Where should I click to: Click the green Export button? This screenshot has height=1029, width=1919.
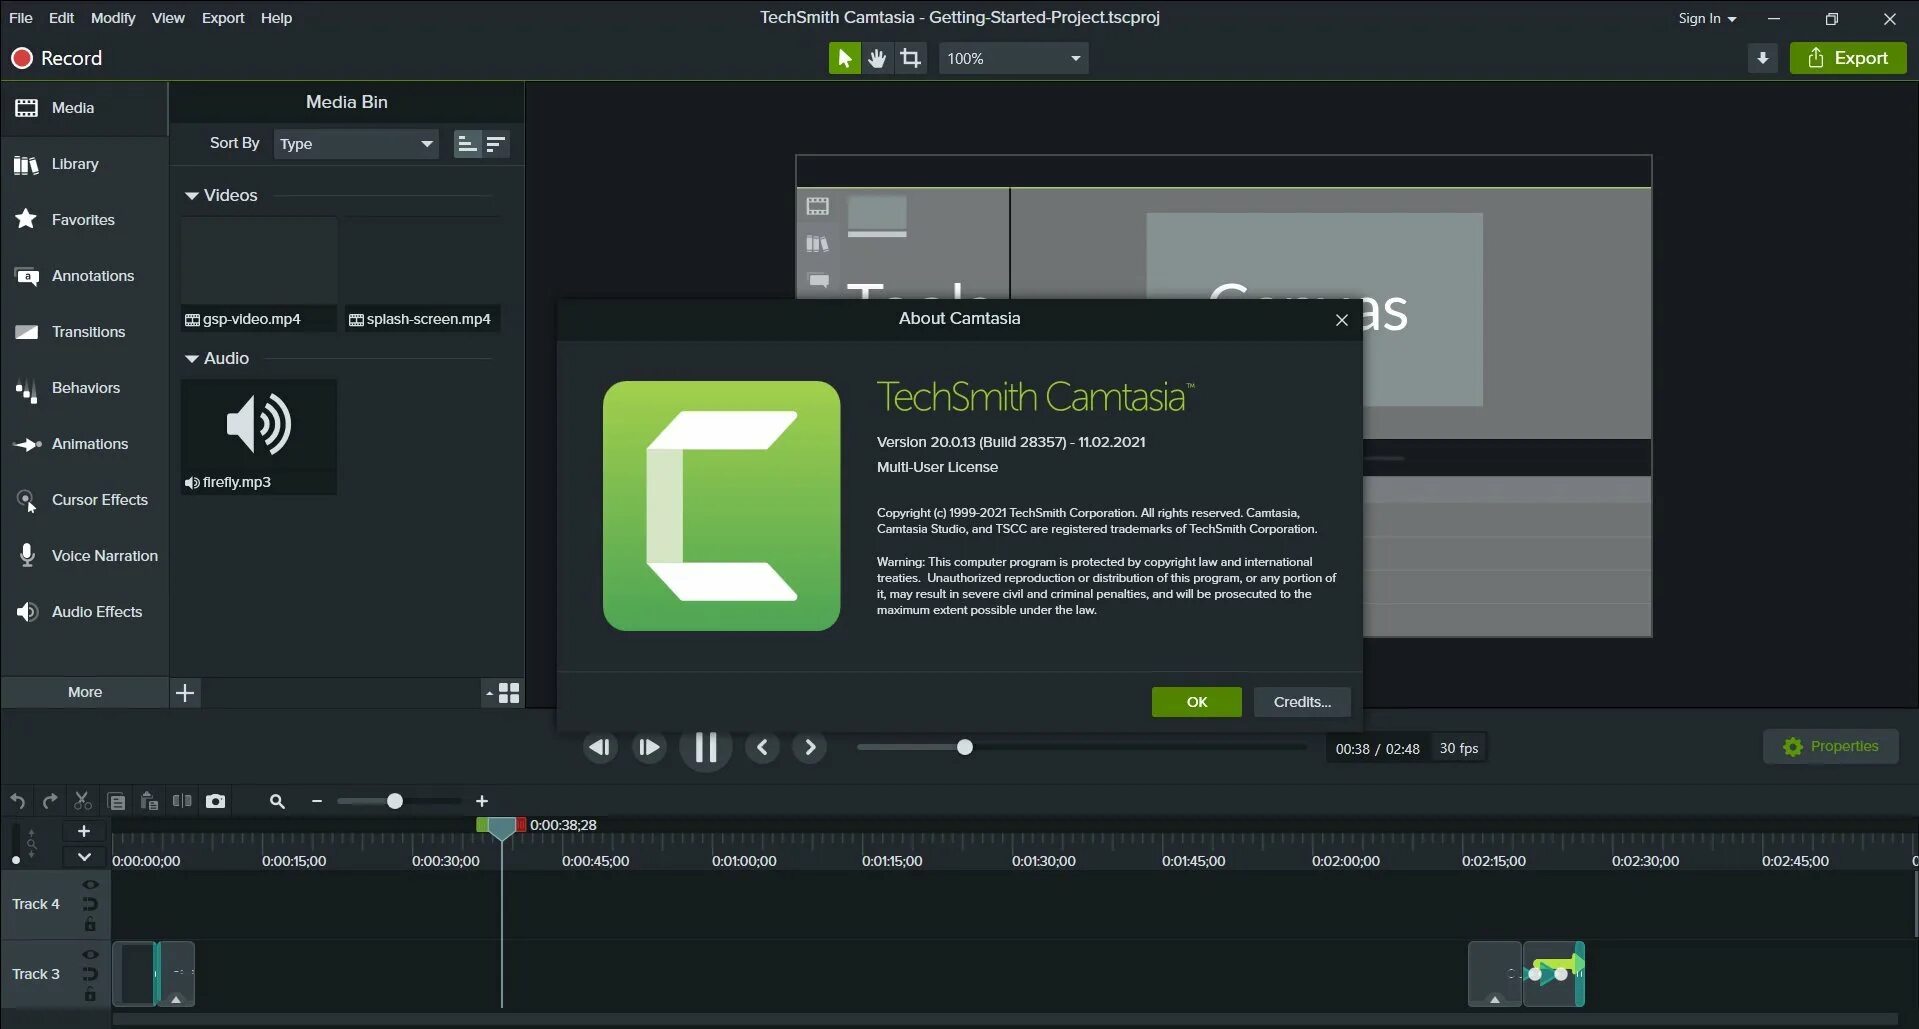pos(1848,58)
